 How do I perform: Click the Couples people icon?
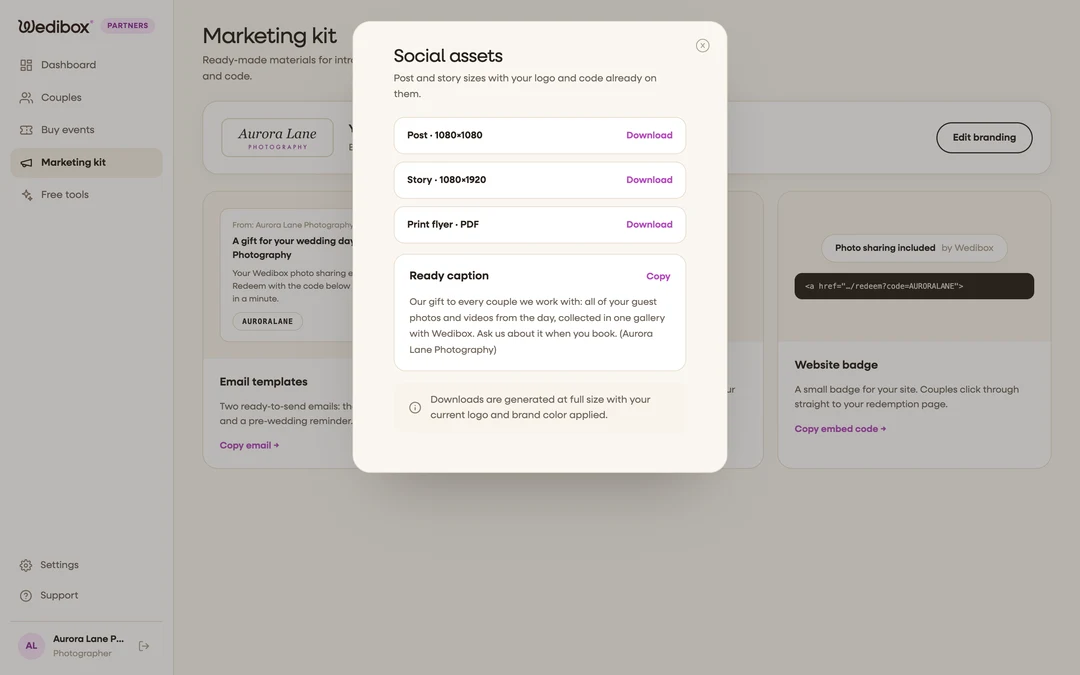pyautogui.click(x=26, y=97)
